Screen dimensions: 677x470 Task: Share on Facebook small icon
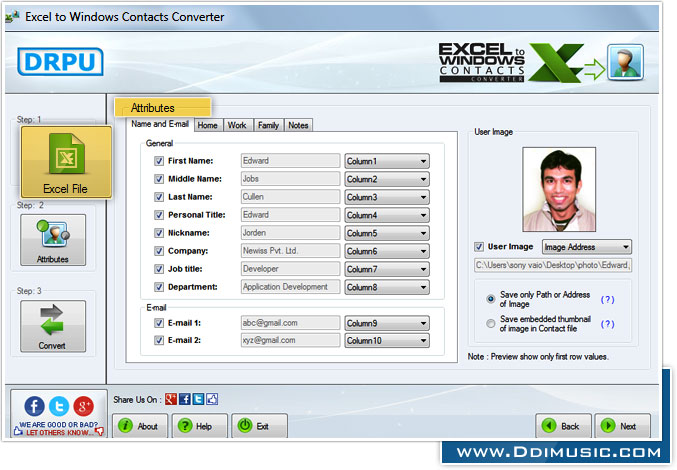click(184, 399)
